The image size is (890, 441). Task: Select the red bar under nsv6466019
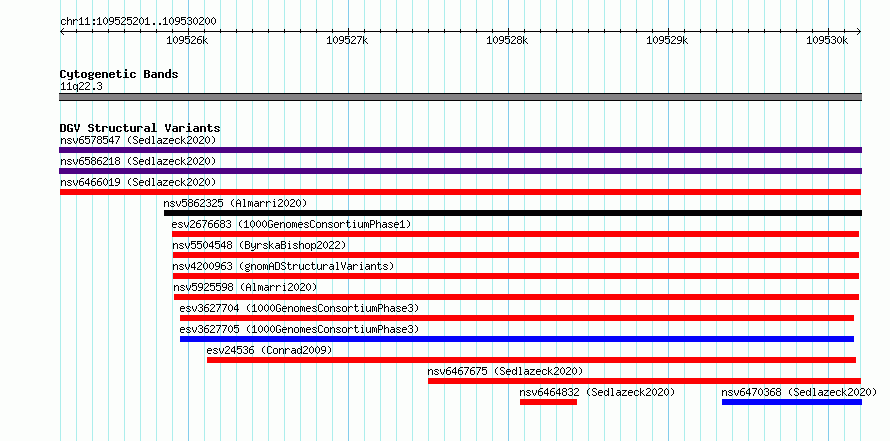[460, 192]
